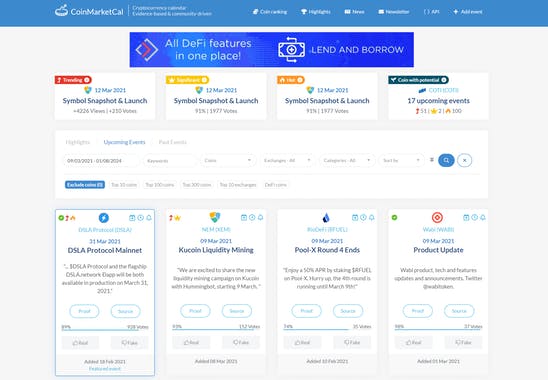Click DSLA Protocol coin logo
This screenshot has width=548, height=380.
click(104, 218)
